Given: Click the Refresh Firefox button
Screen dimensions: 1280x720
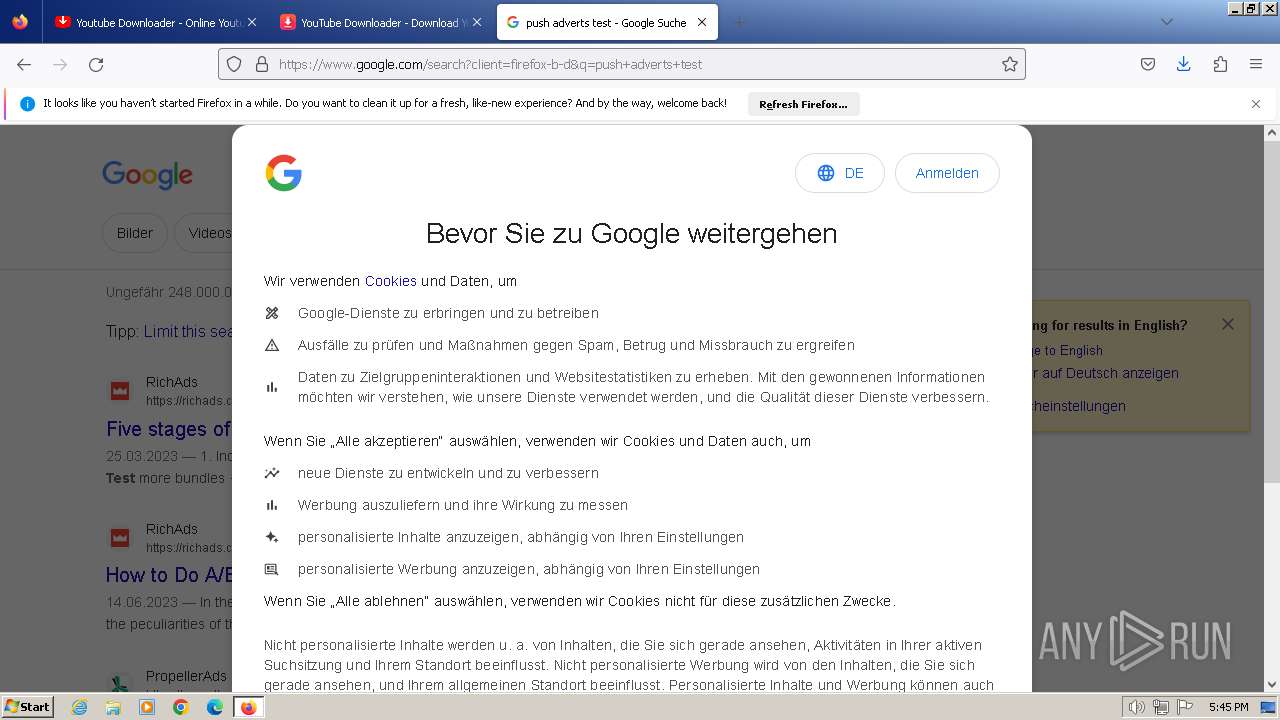Looking at the screenshot, I should click(803, 104).
